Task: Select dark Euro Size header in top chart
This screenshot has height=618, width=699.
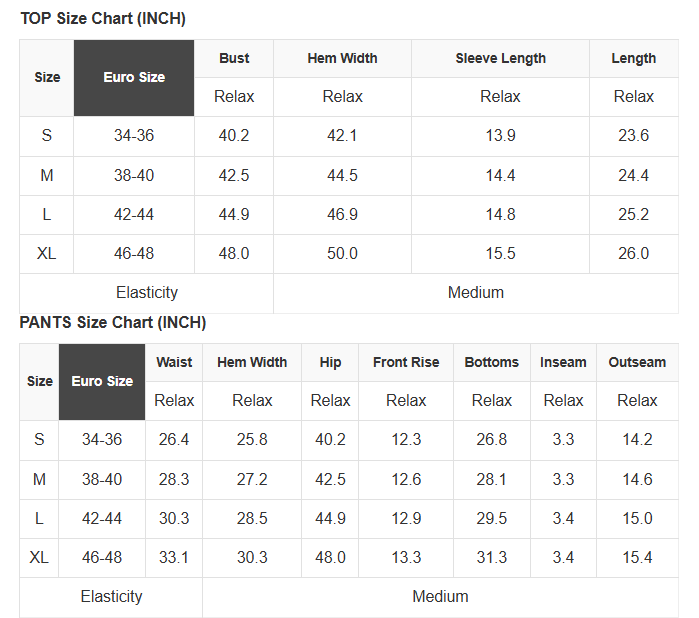Action: [x=134, y=77]
